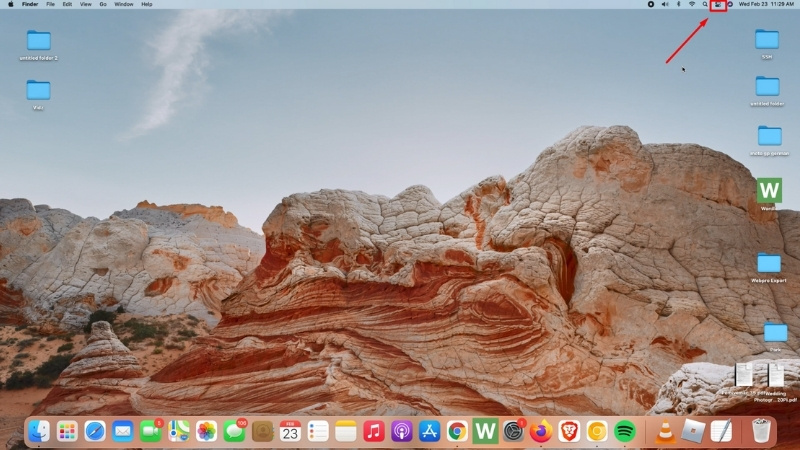Image resolution: width=800 pixels, height=450 pixels.
Task: Open the Trash in the Dock
Action: [761, 432]
